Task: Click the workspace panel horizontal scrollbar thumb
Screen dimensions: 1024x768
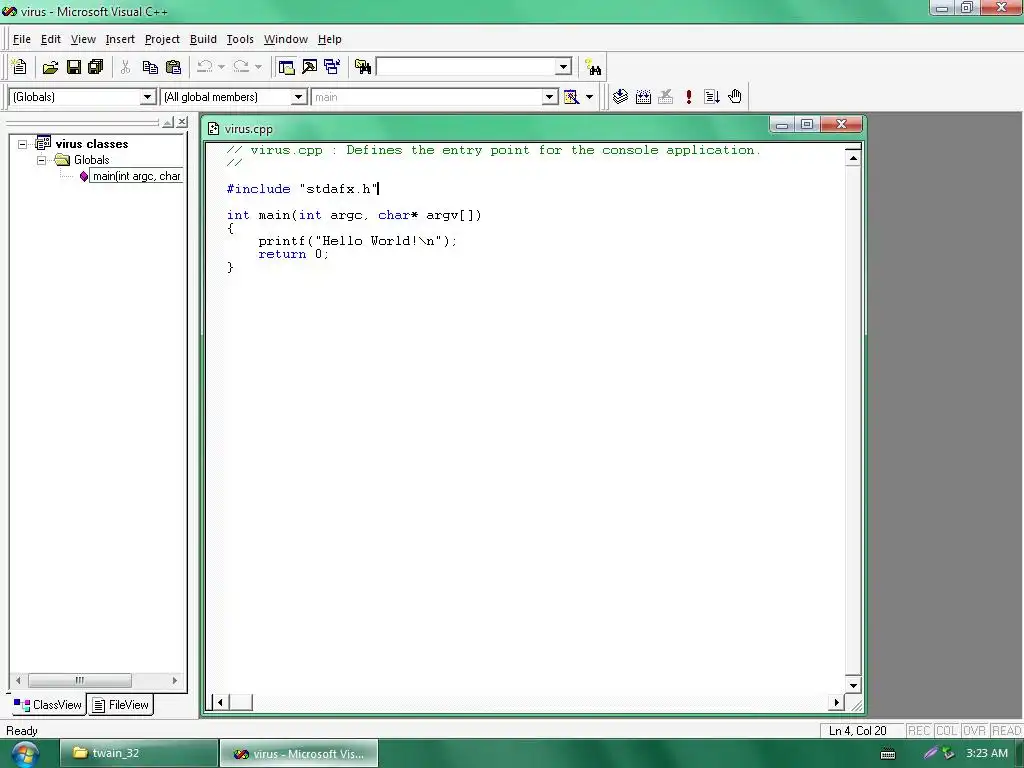Action: coord(80,680)
